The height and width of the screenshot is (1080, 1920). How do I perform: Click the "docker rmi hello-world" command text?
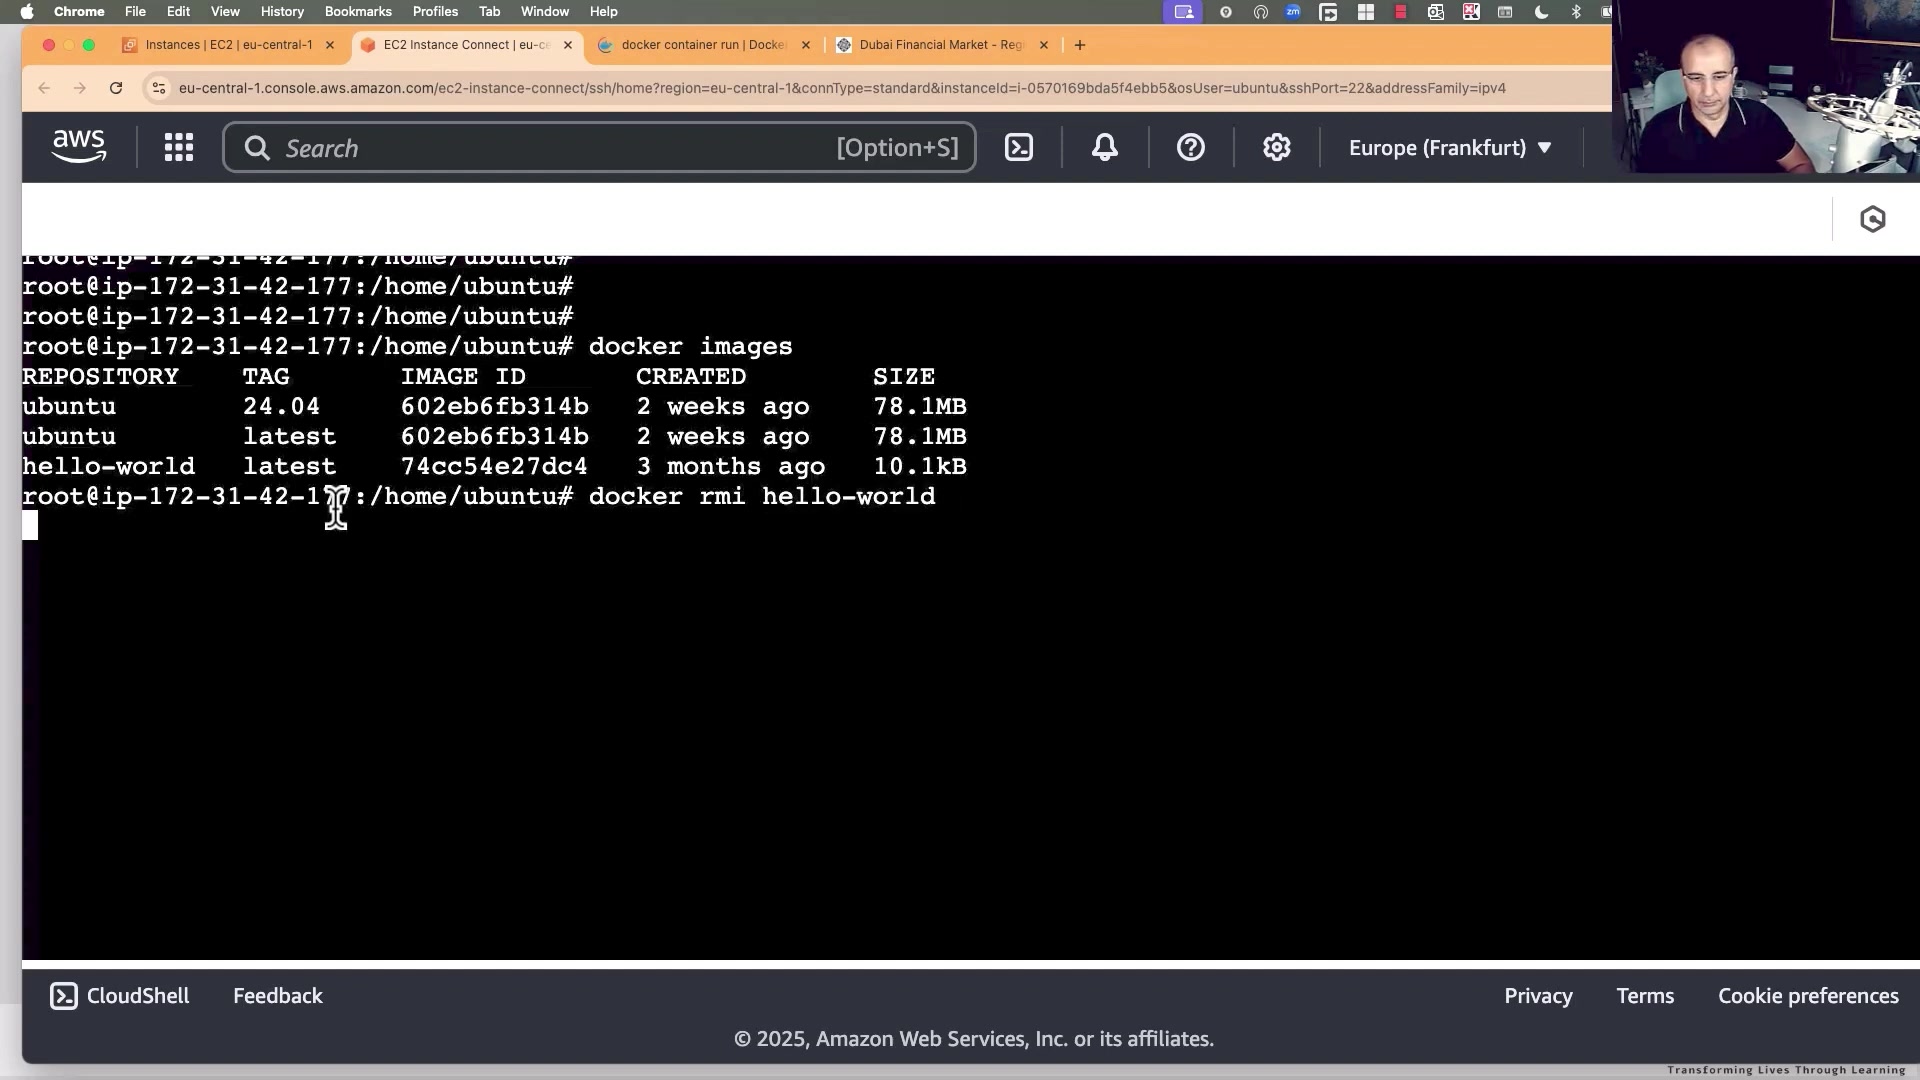(x=762, y=497)
